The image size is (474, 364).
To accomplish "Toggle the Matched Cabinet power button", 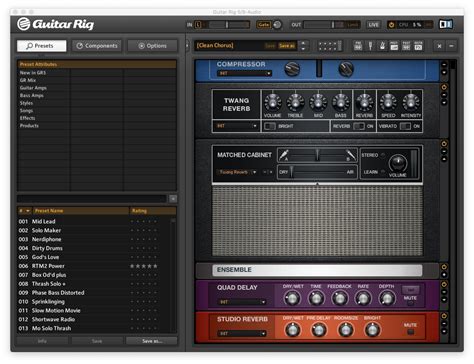I will [x=444, y=144].
